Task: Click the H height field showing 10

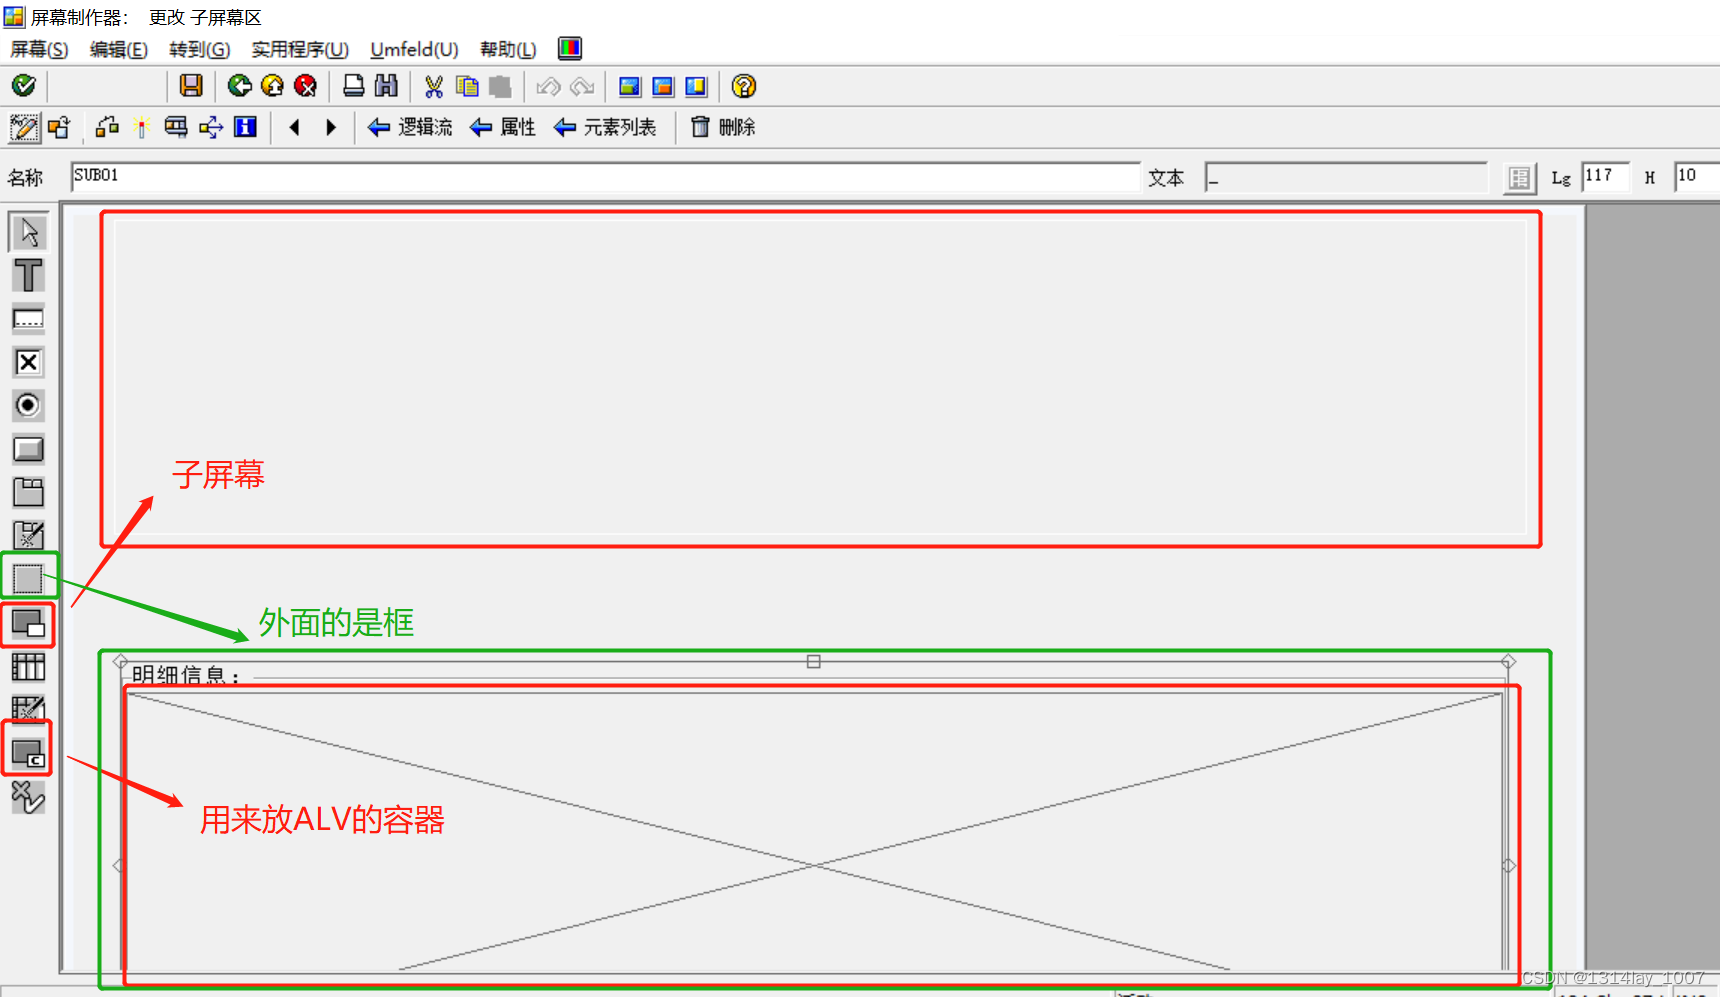Action: (1697, 177)
